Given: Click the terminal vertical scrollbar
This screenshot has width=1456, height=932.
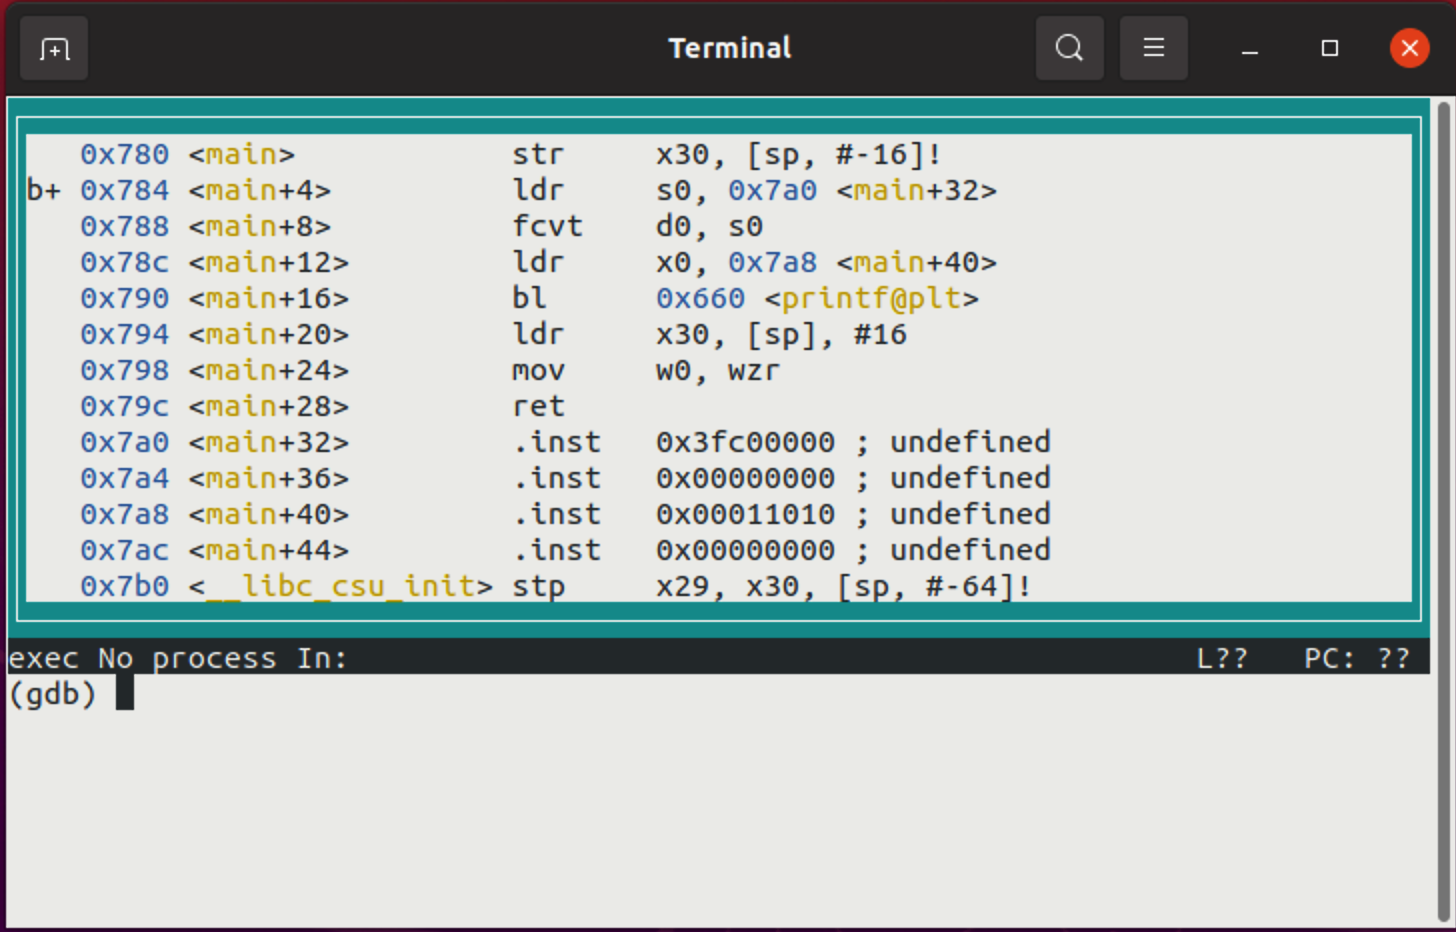Looking at the screenshot, I should [1443, 510].
